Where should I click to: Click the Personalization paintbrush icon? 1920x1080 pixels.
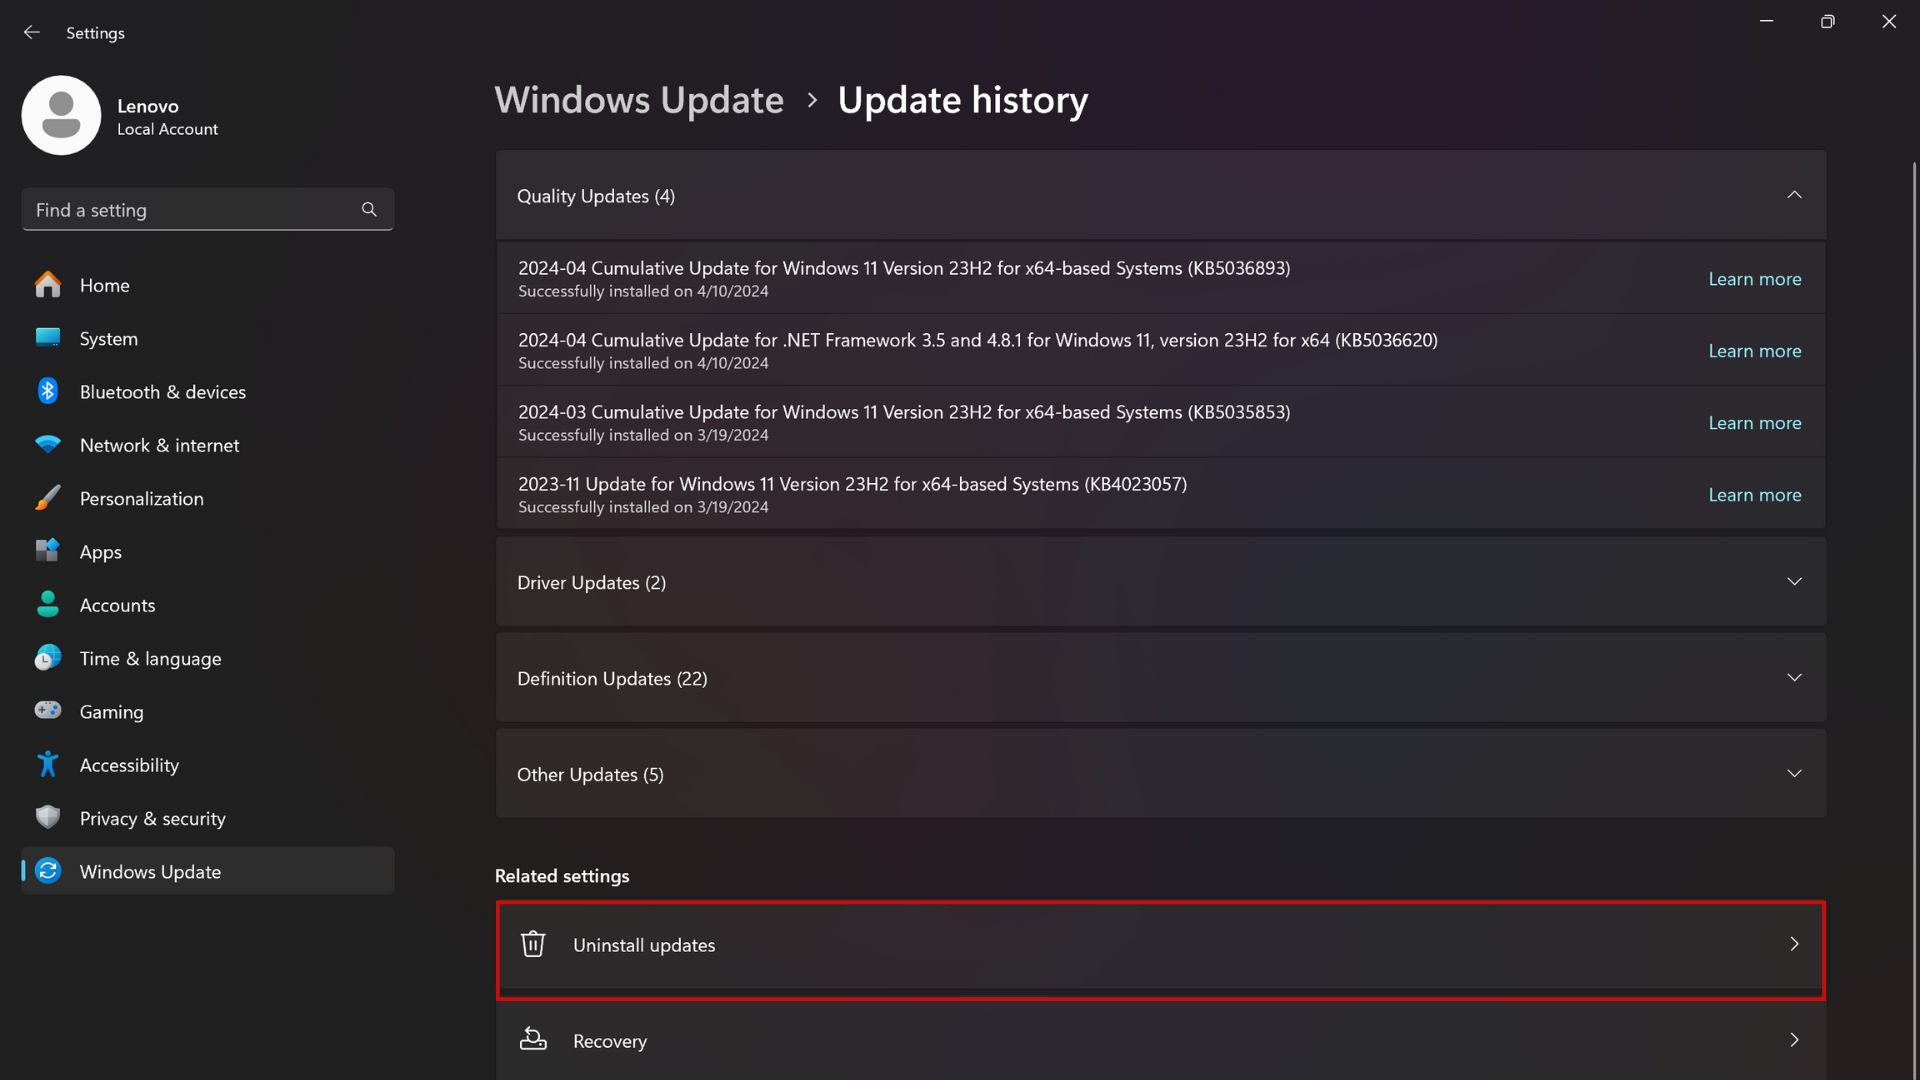click(x=48, y=498)
